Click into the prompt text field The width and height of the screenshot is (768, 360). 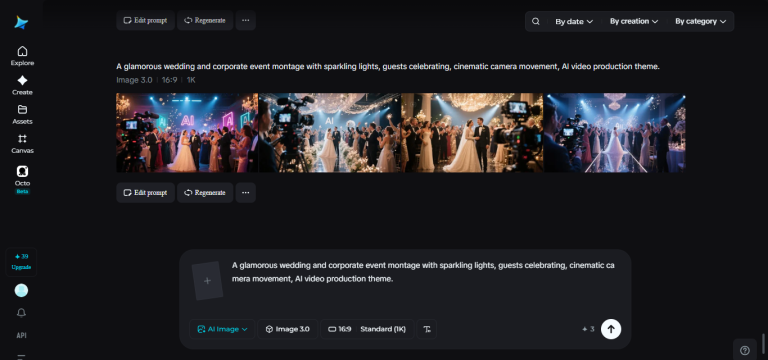[x=424, y=272]
